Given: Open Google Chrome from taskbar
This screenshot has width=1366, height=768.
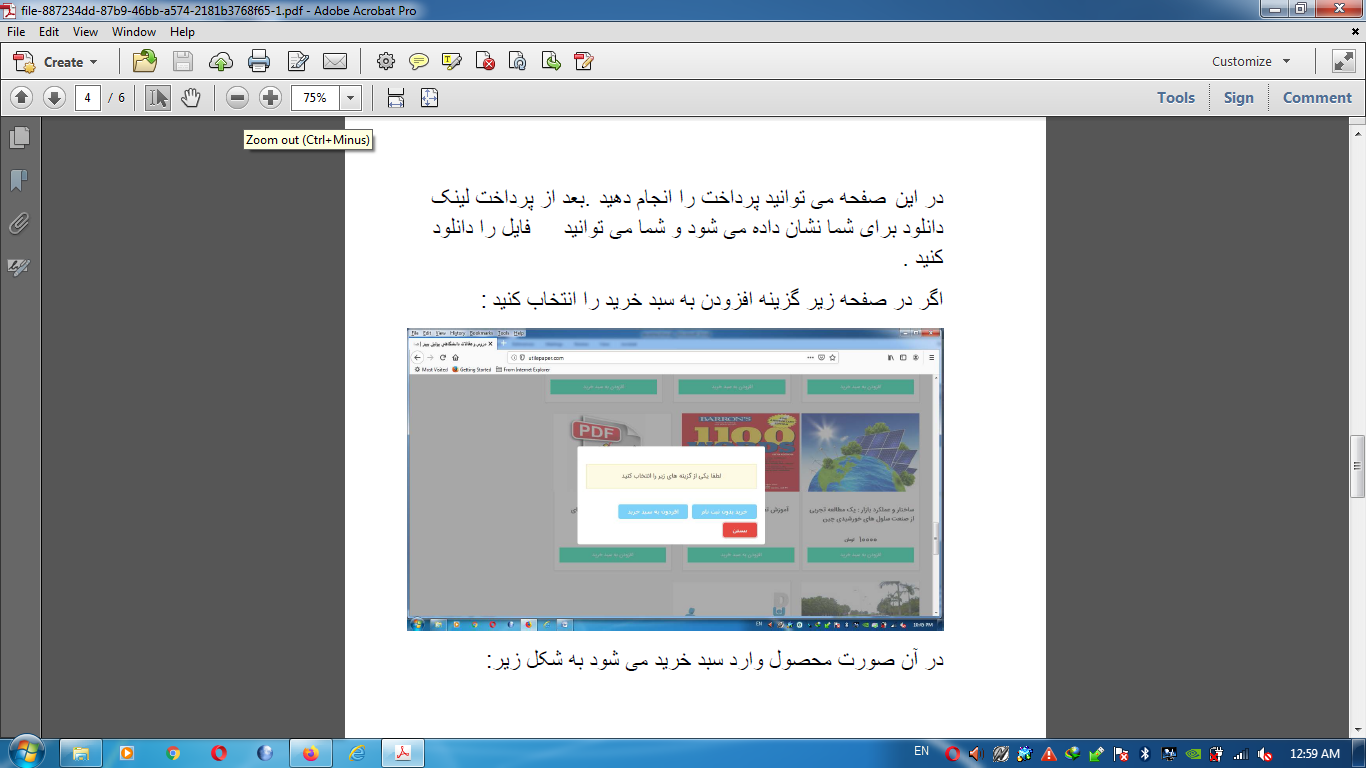Looking at the screenshot, I should point(173,754).
